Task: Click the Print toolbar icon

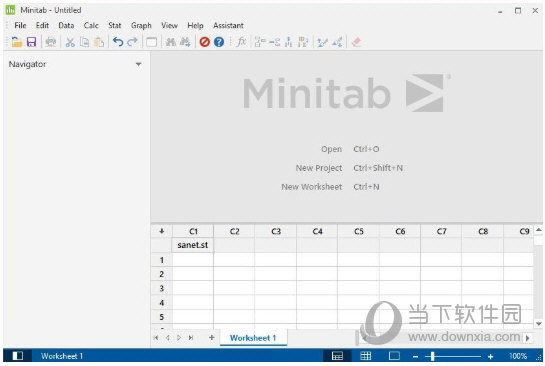Action: point(51,42)
